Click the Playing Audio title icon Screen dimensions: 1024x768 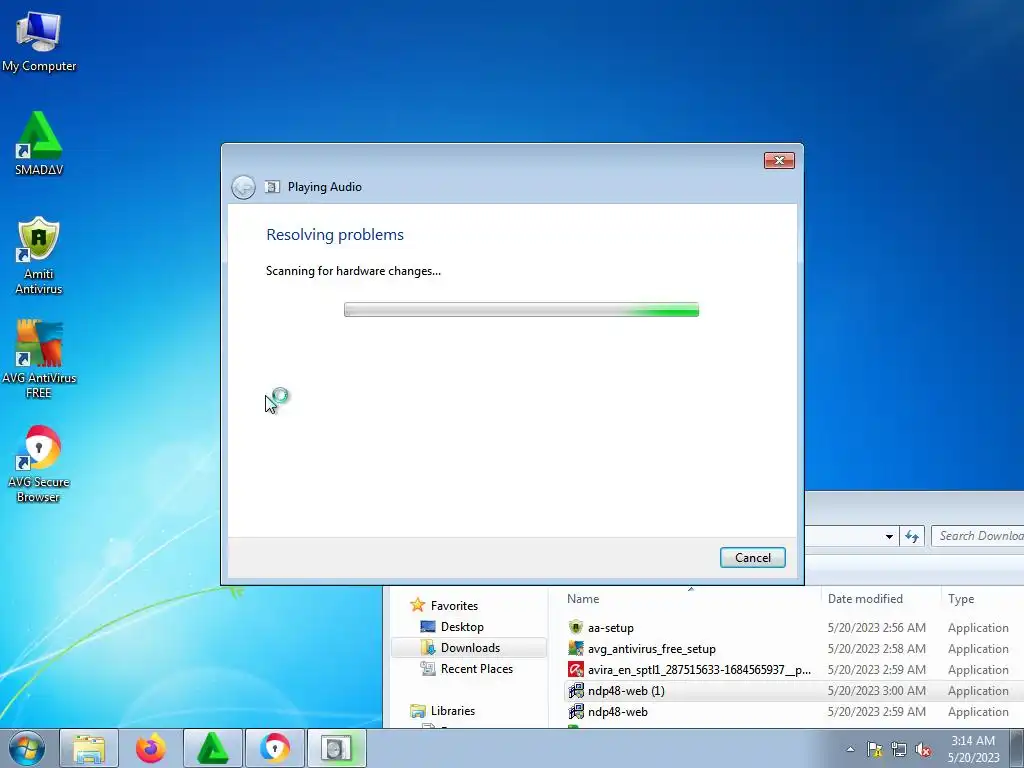(x=272, y=187)
